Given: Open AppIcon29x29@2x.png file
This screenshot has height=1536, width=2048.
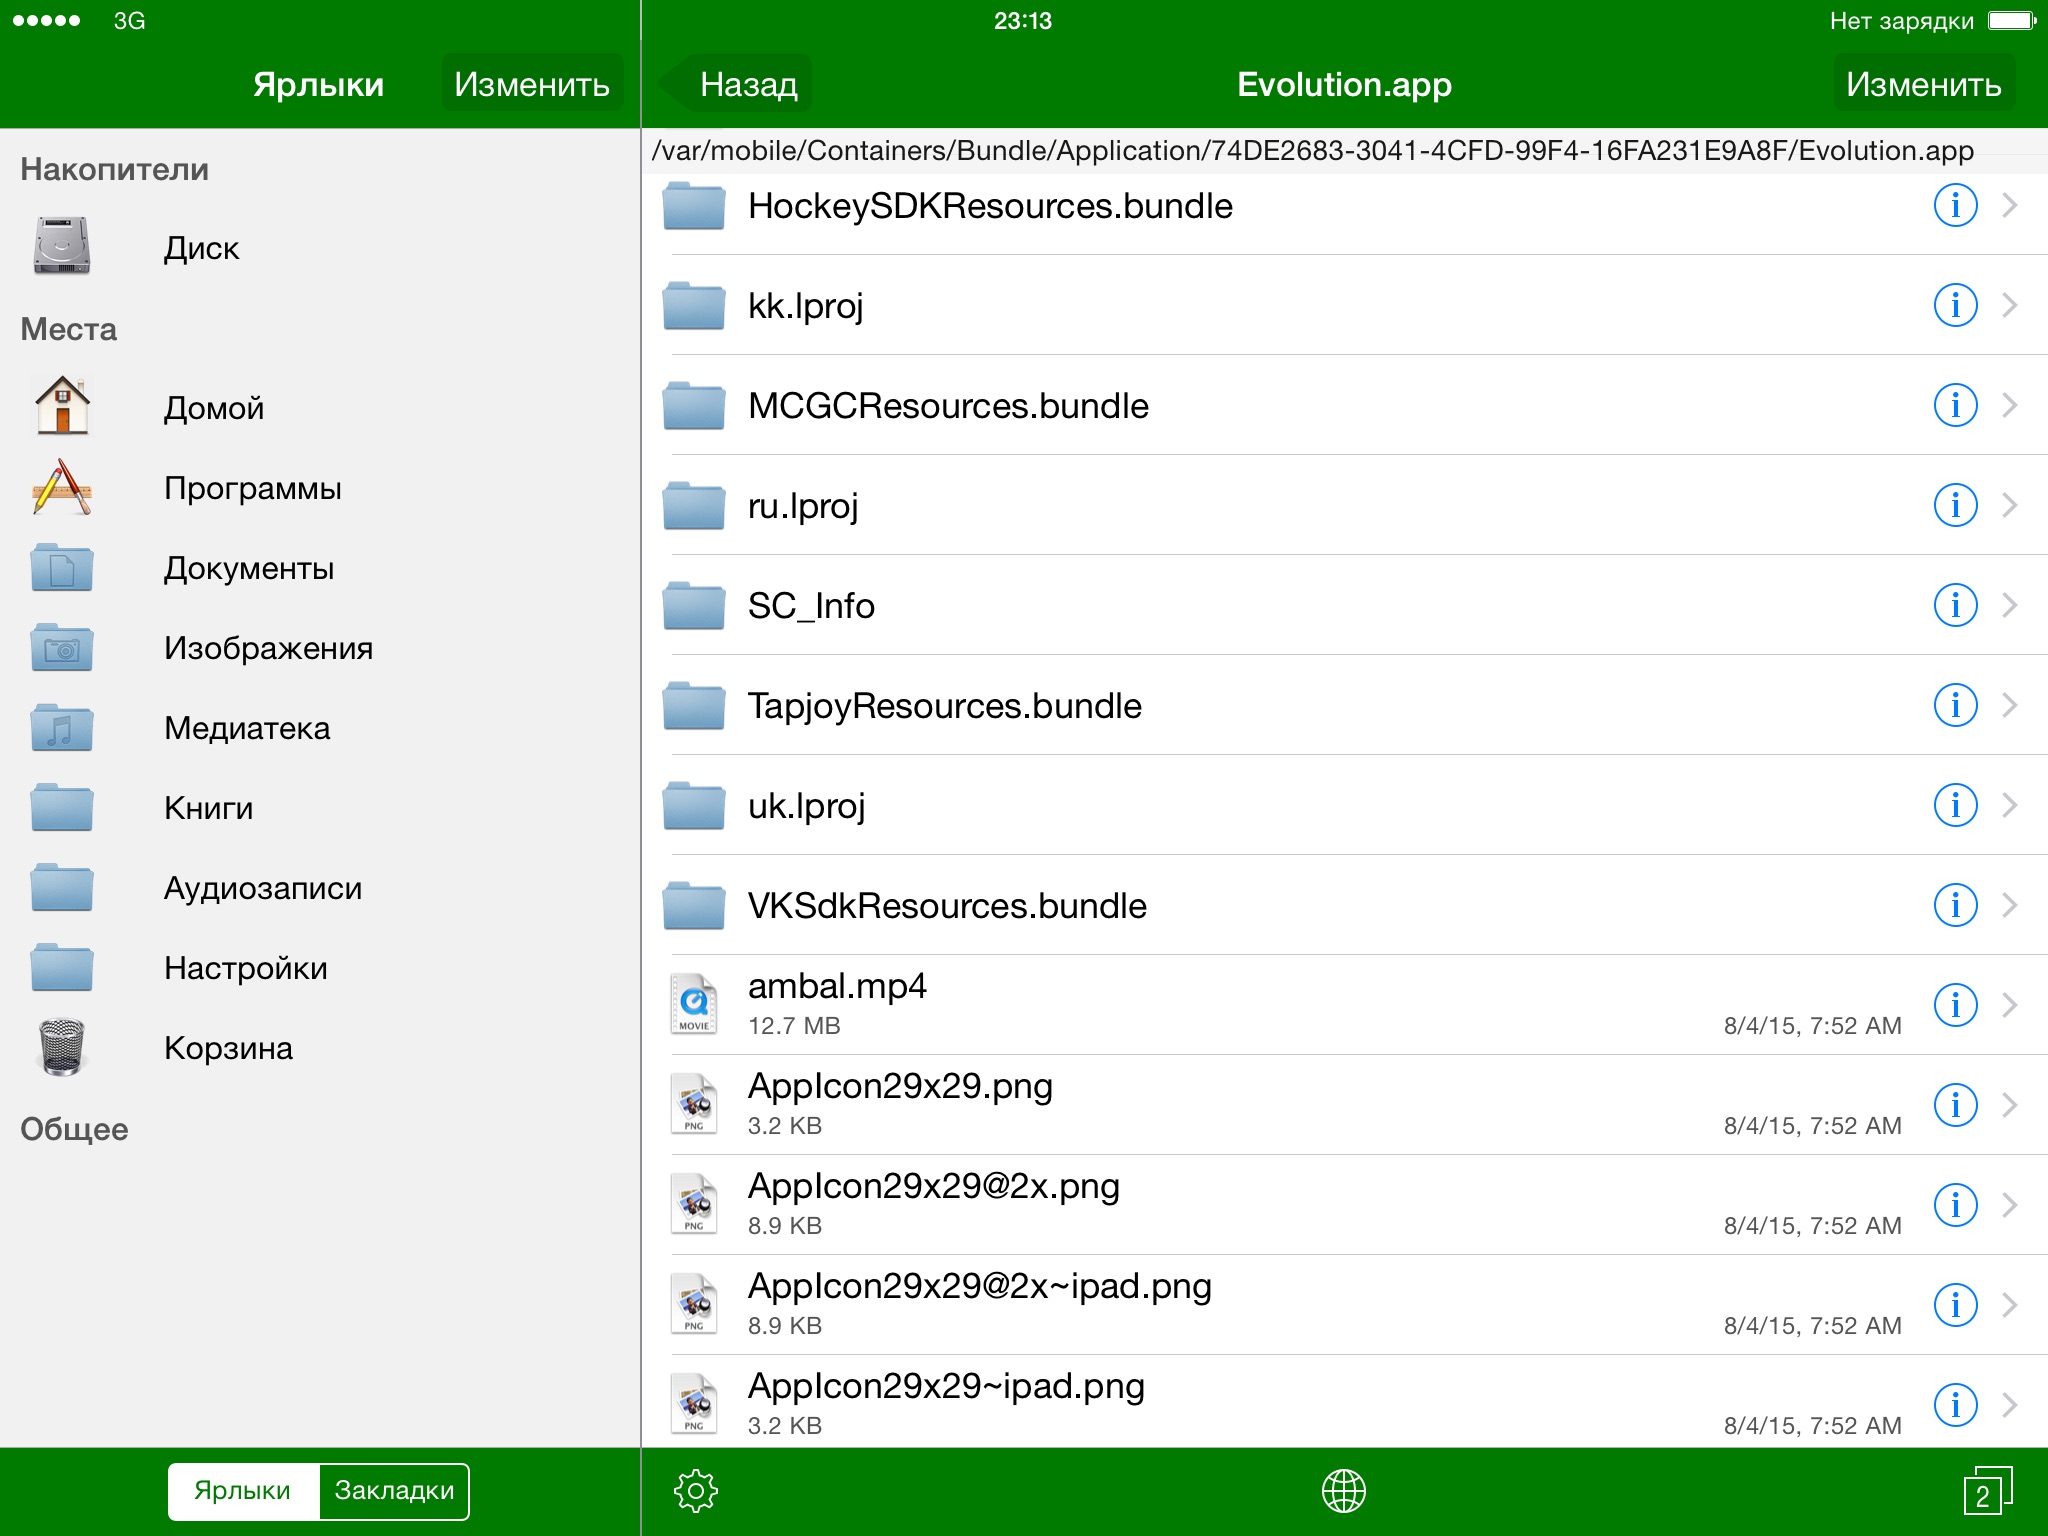Looking at the screenshot, I should pos(933,1187).
